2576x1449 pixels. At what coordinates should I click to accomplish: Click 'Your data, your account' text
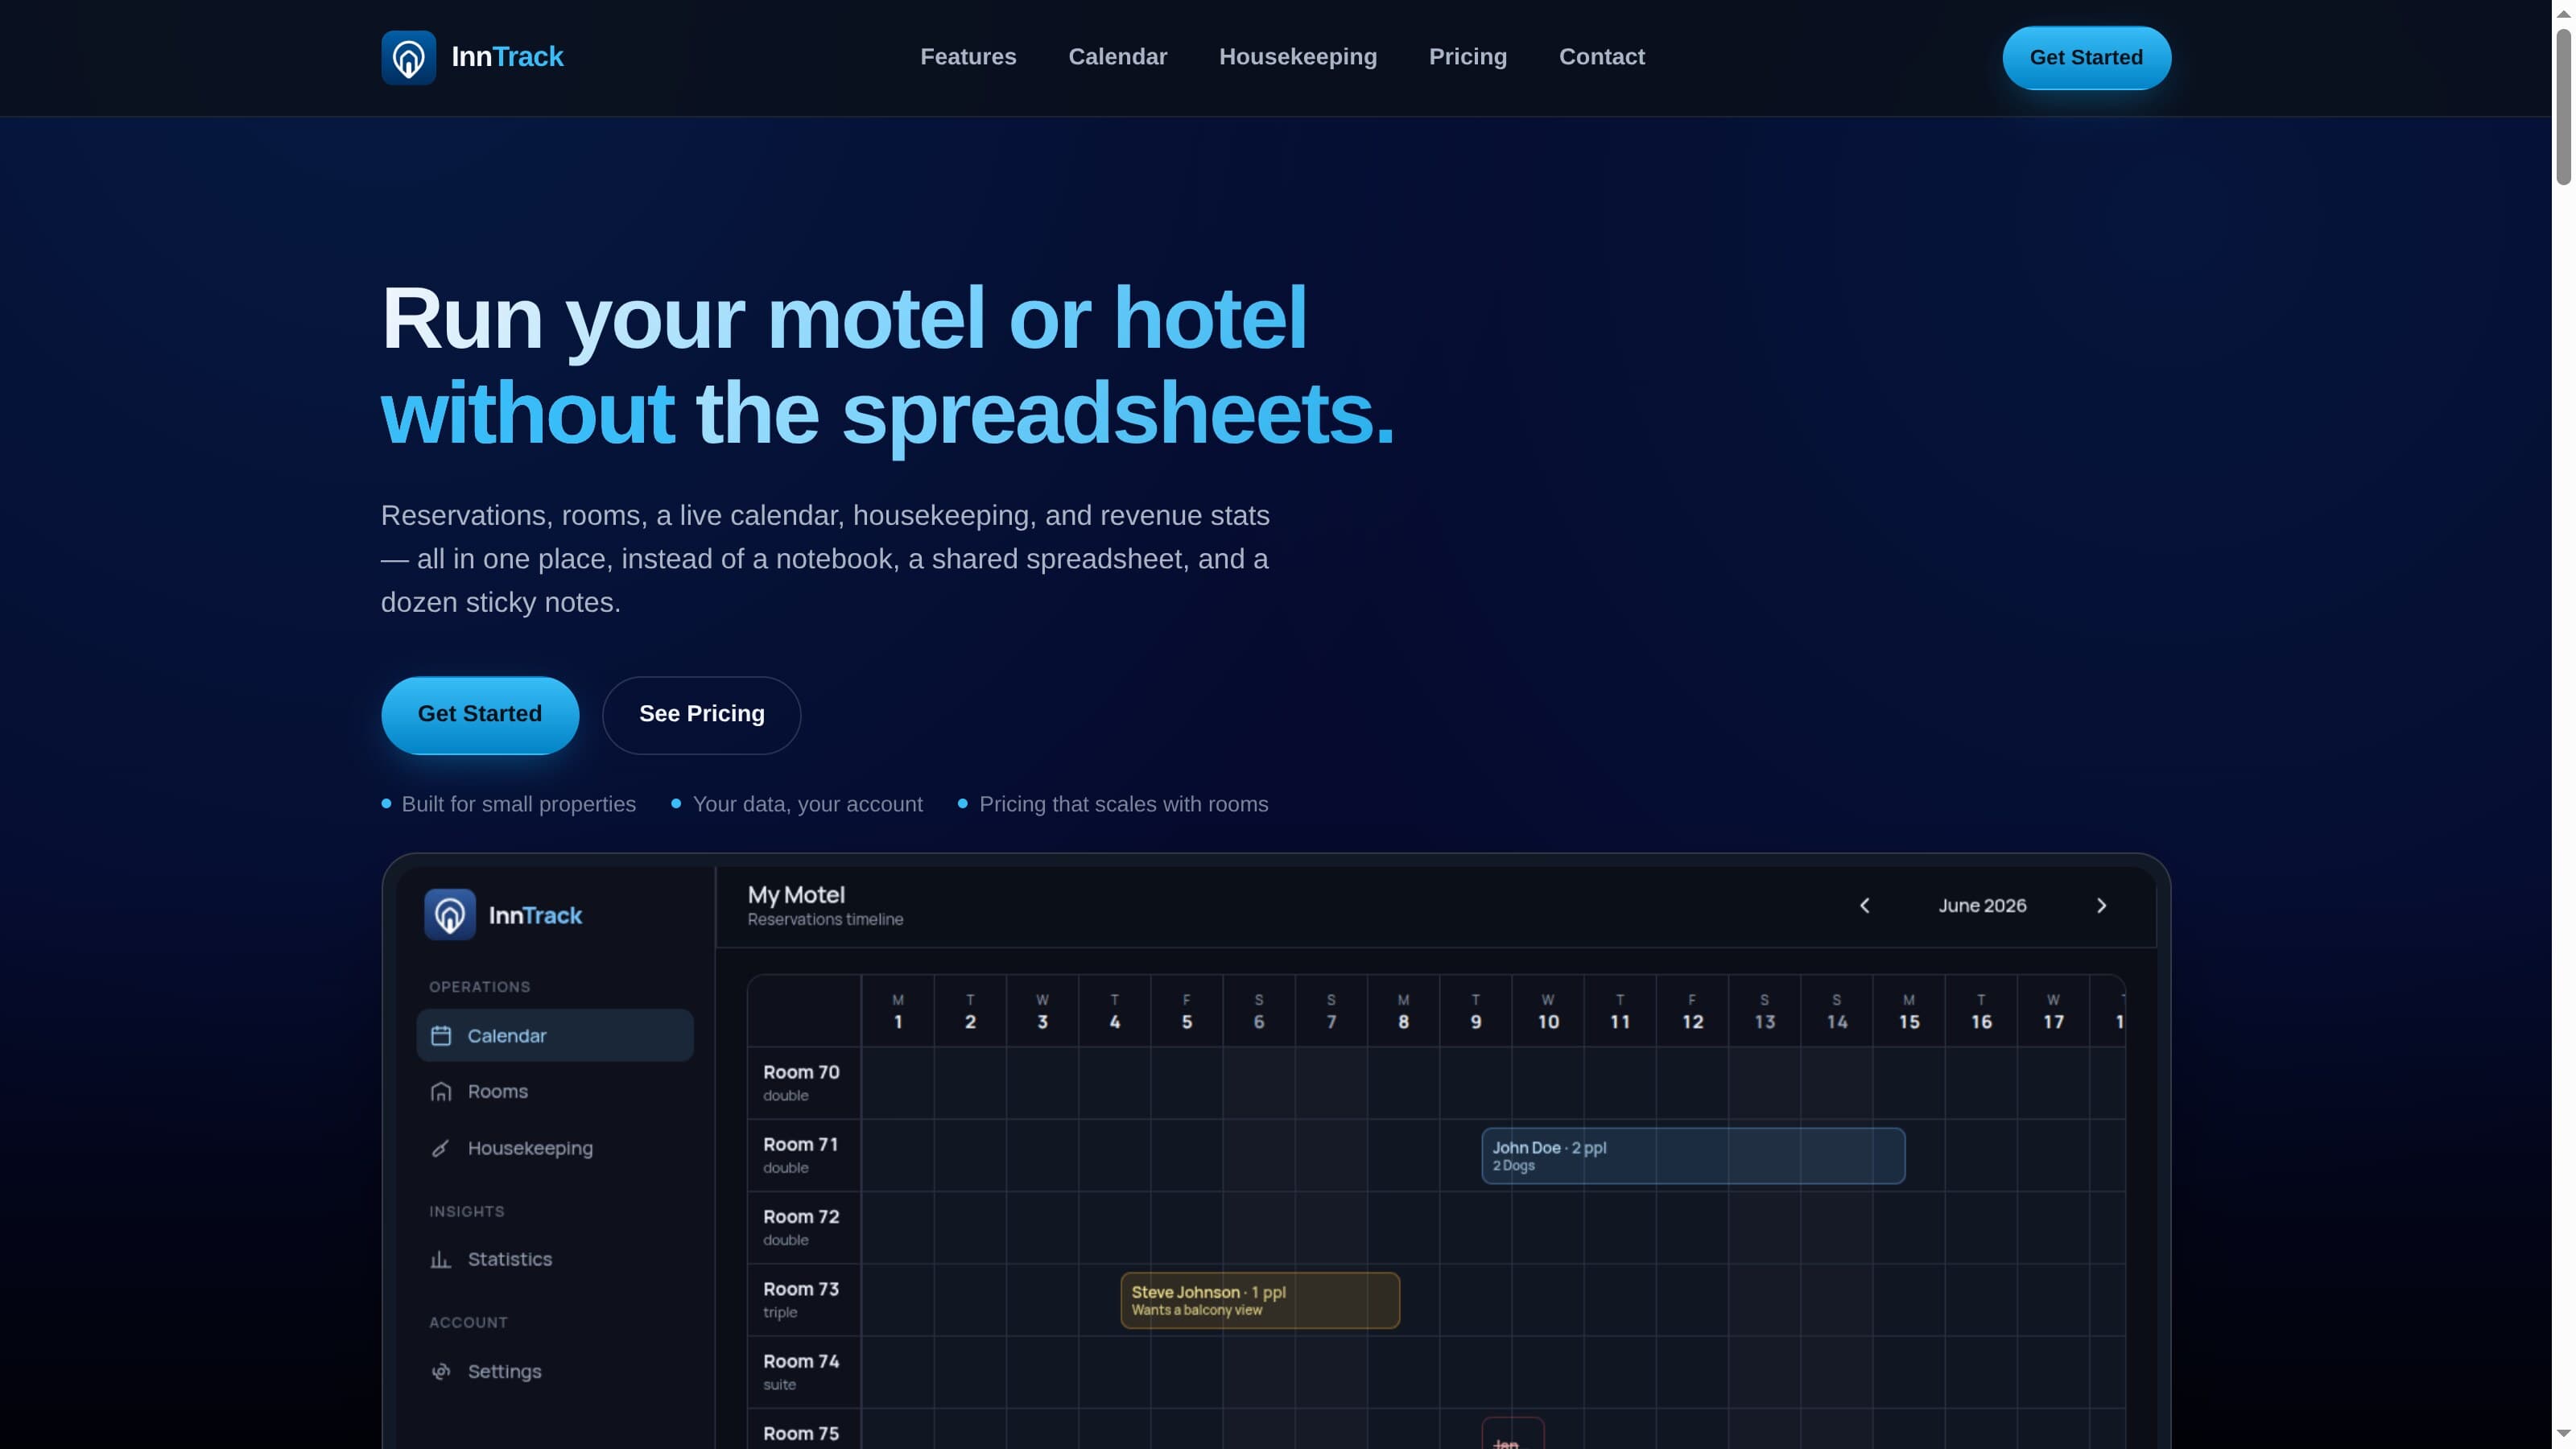point(807,804)
